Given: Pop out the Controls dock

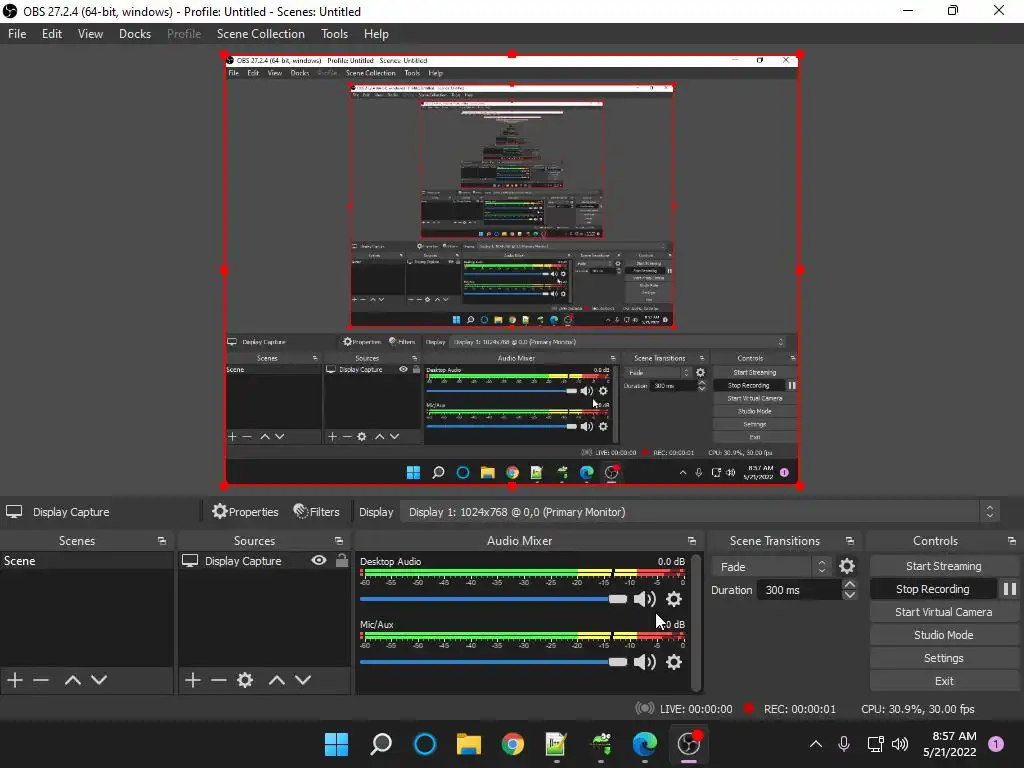Looking at the screenshot, I should point(1012,541).
